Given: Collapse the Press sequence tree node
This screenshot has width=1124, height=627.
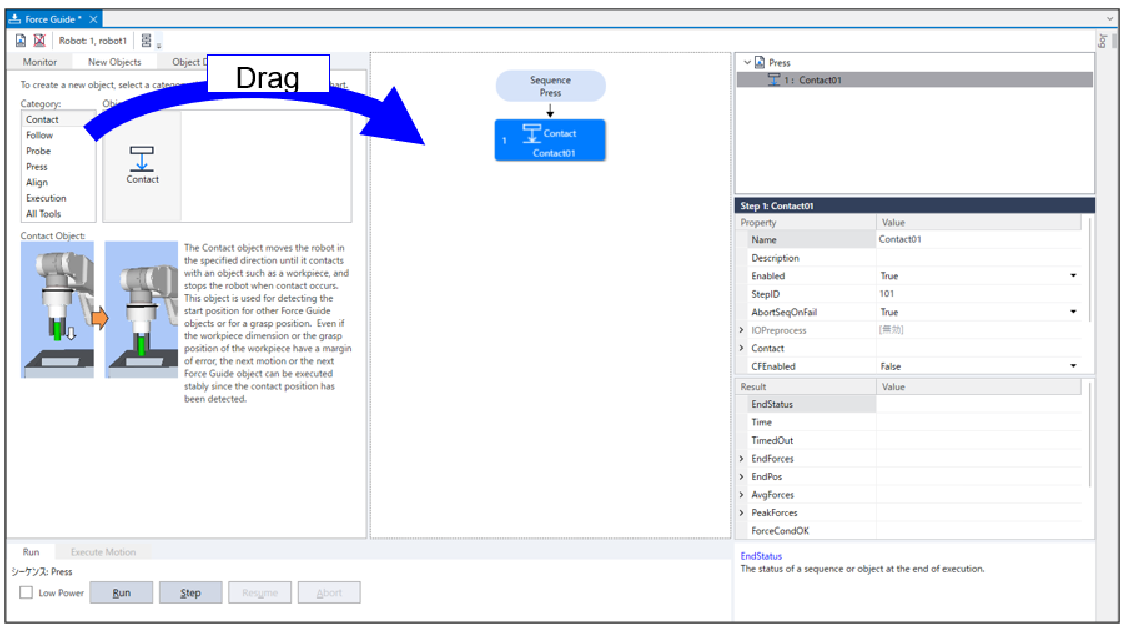Looking at the screenshot, I should [x=747, y=62].
